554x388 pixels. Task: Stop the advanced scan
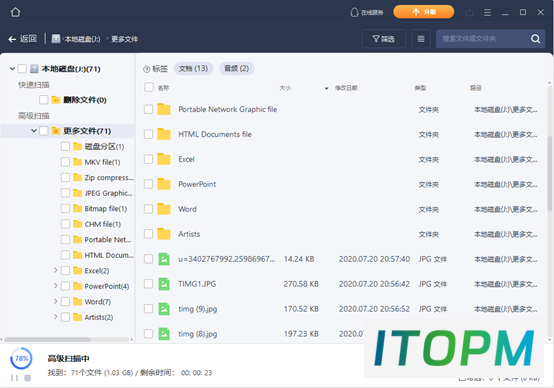[28, 378]
